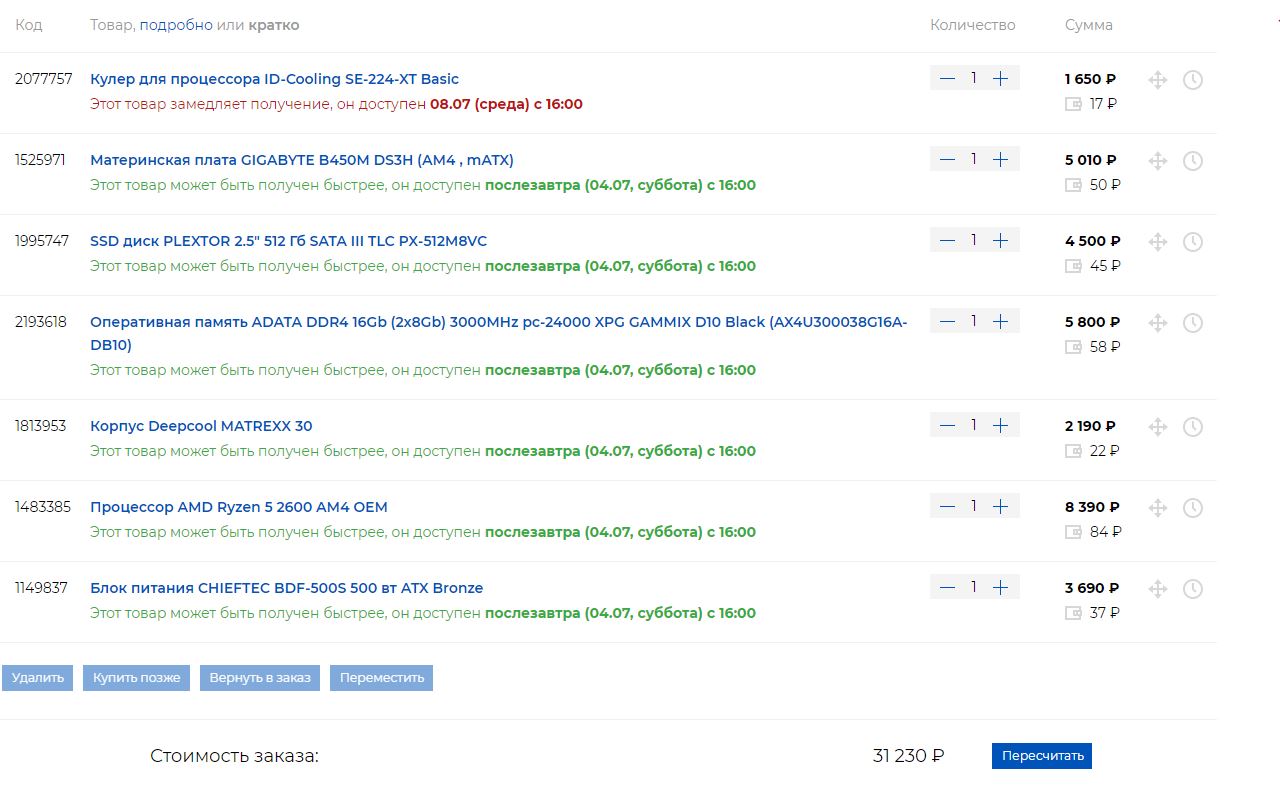Click the quantity field of the PLEXTOR SSD
Viewport: 1280px width, 788px height.
[x=974, y=240]
